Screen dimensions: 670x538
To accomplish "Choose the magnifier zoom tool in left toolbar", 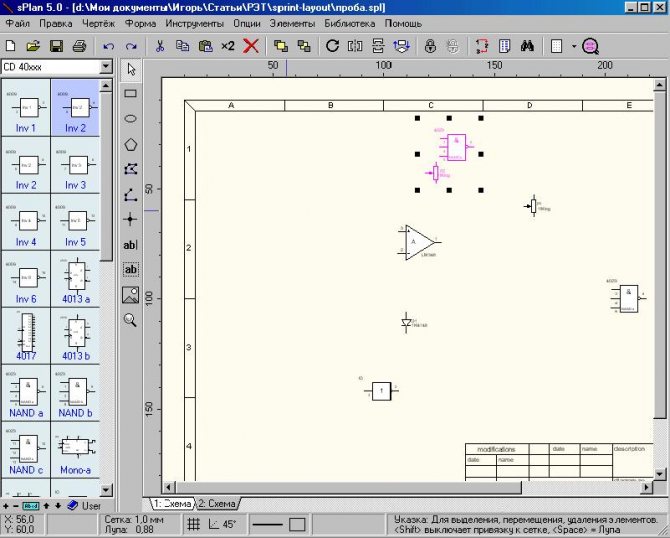I will (x=130, y=320).
